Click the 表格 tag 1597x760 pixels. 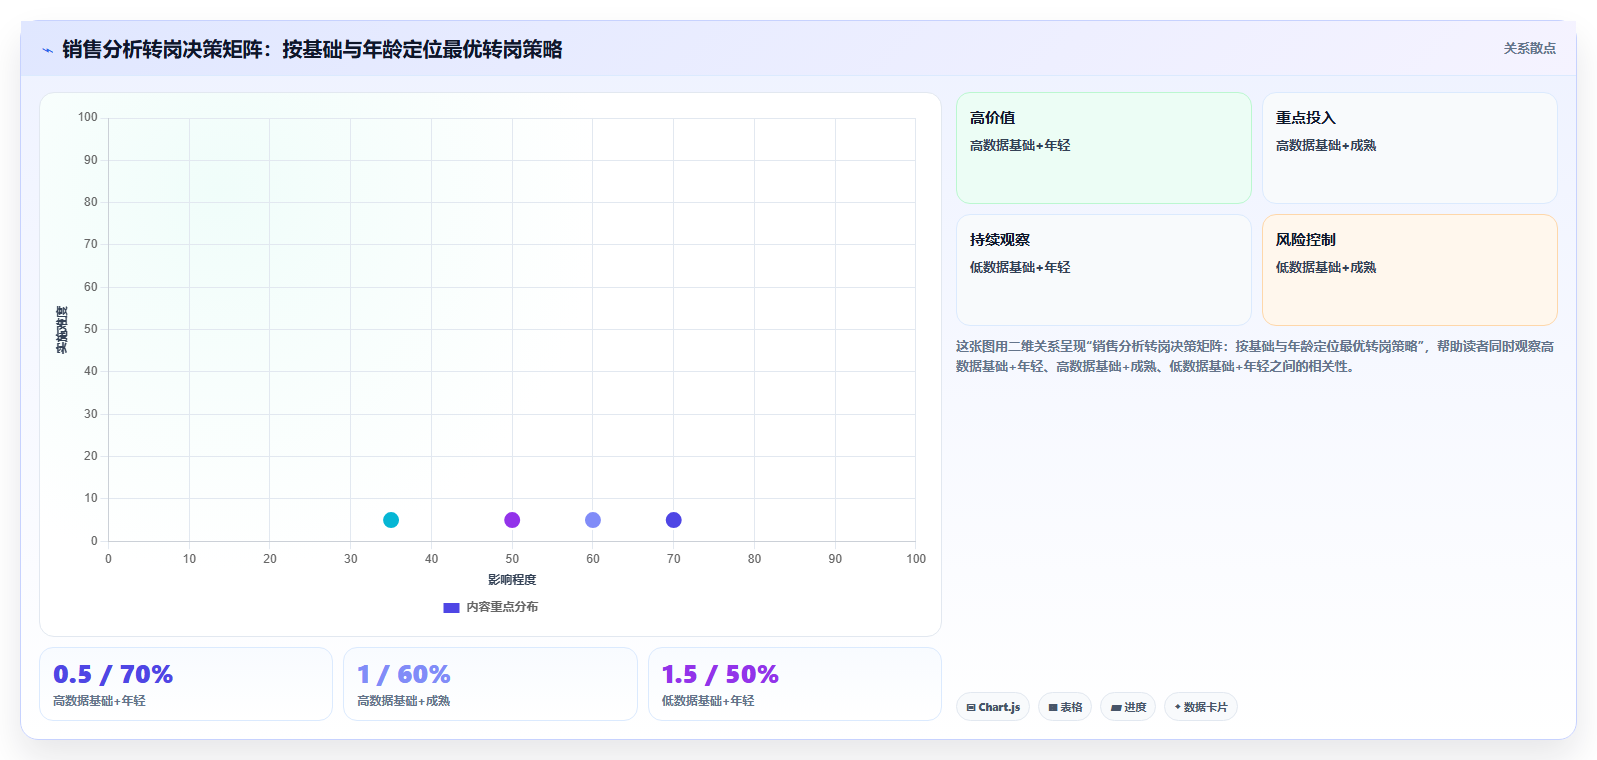coord(1065,707)
